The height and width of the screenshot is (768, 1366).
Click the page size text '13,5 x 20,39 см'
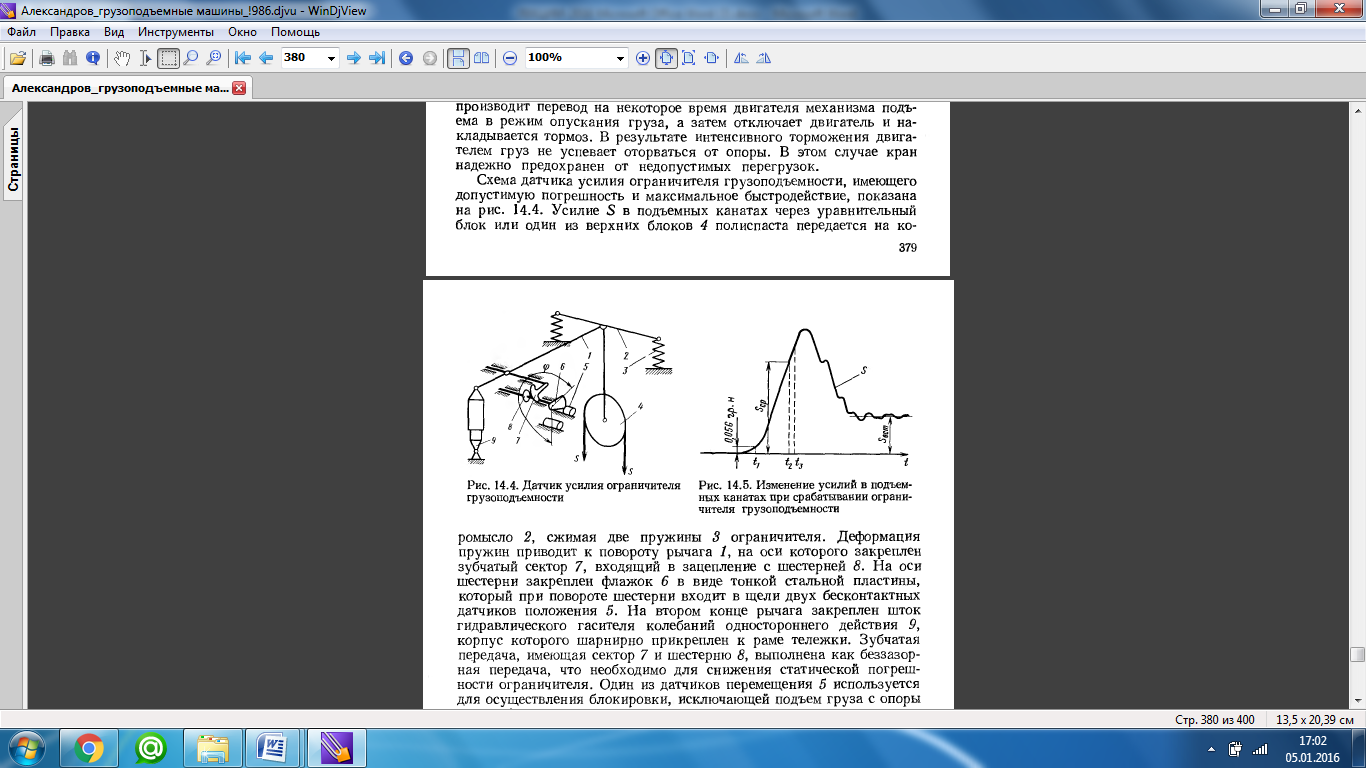pyautogui.click(x=1315, y=720)
